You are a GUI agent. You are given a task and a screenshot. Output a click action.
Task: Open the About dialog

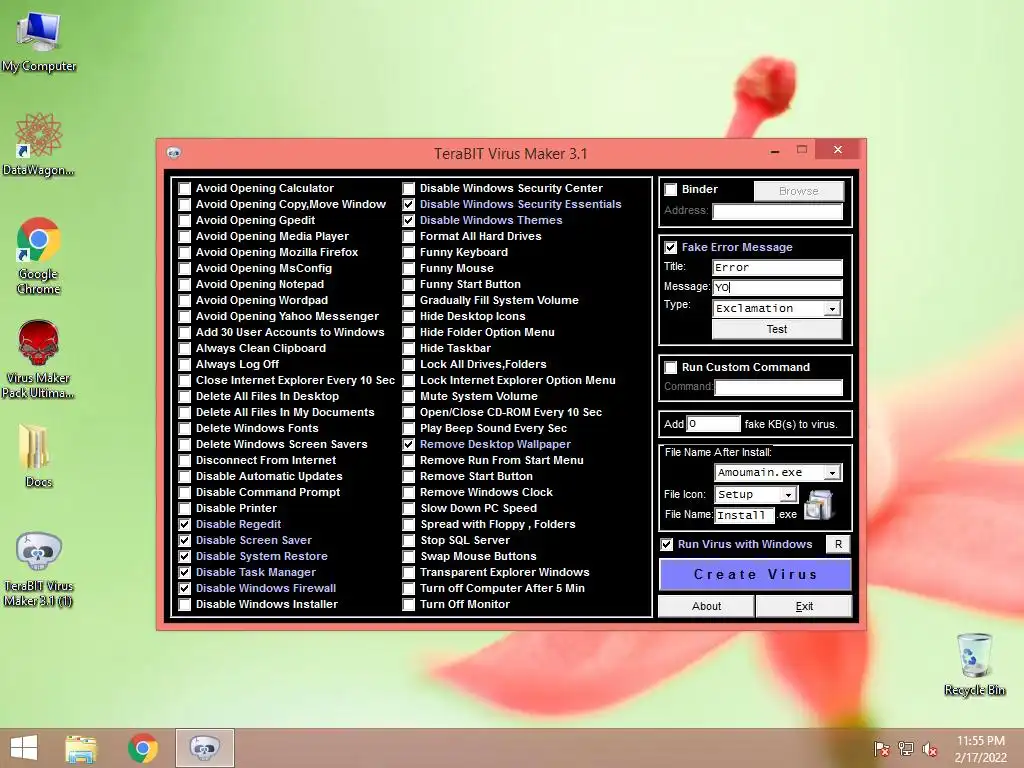(706, 607)
